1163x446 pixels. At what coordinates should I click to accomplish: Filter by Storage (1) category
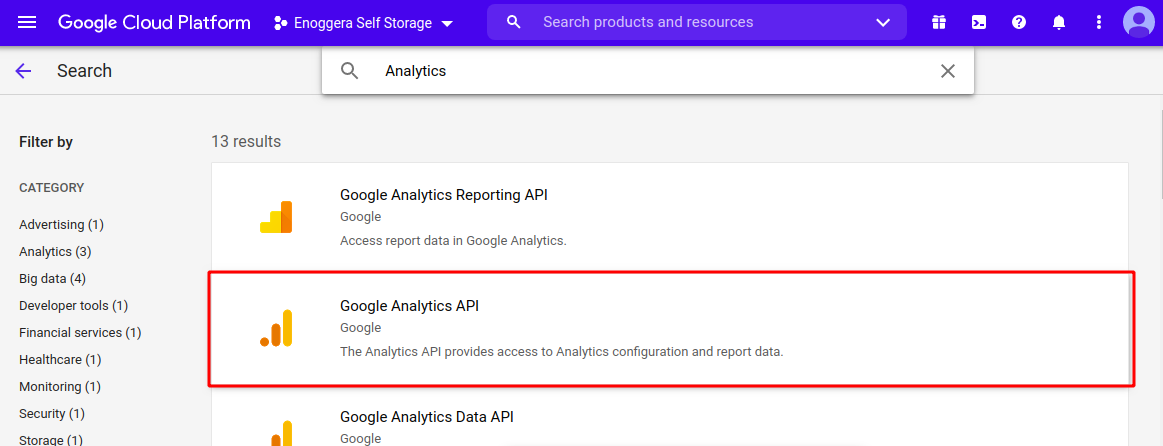51,440
